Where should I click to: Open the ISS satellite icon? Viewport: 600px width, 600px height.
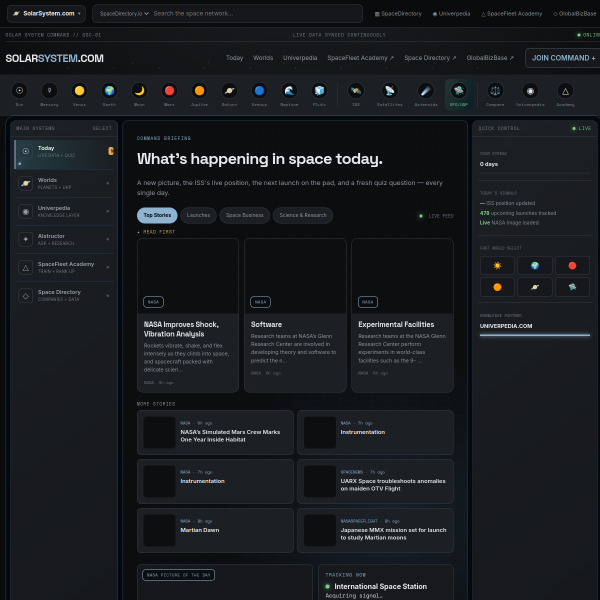coord(356,94)
